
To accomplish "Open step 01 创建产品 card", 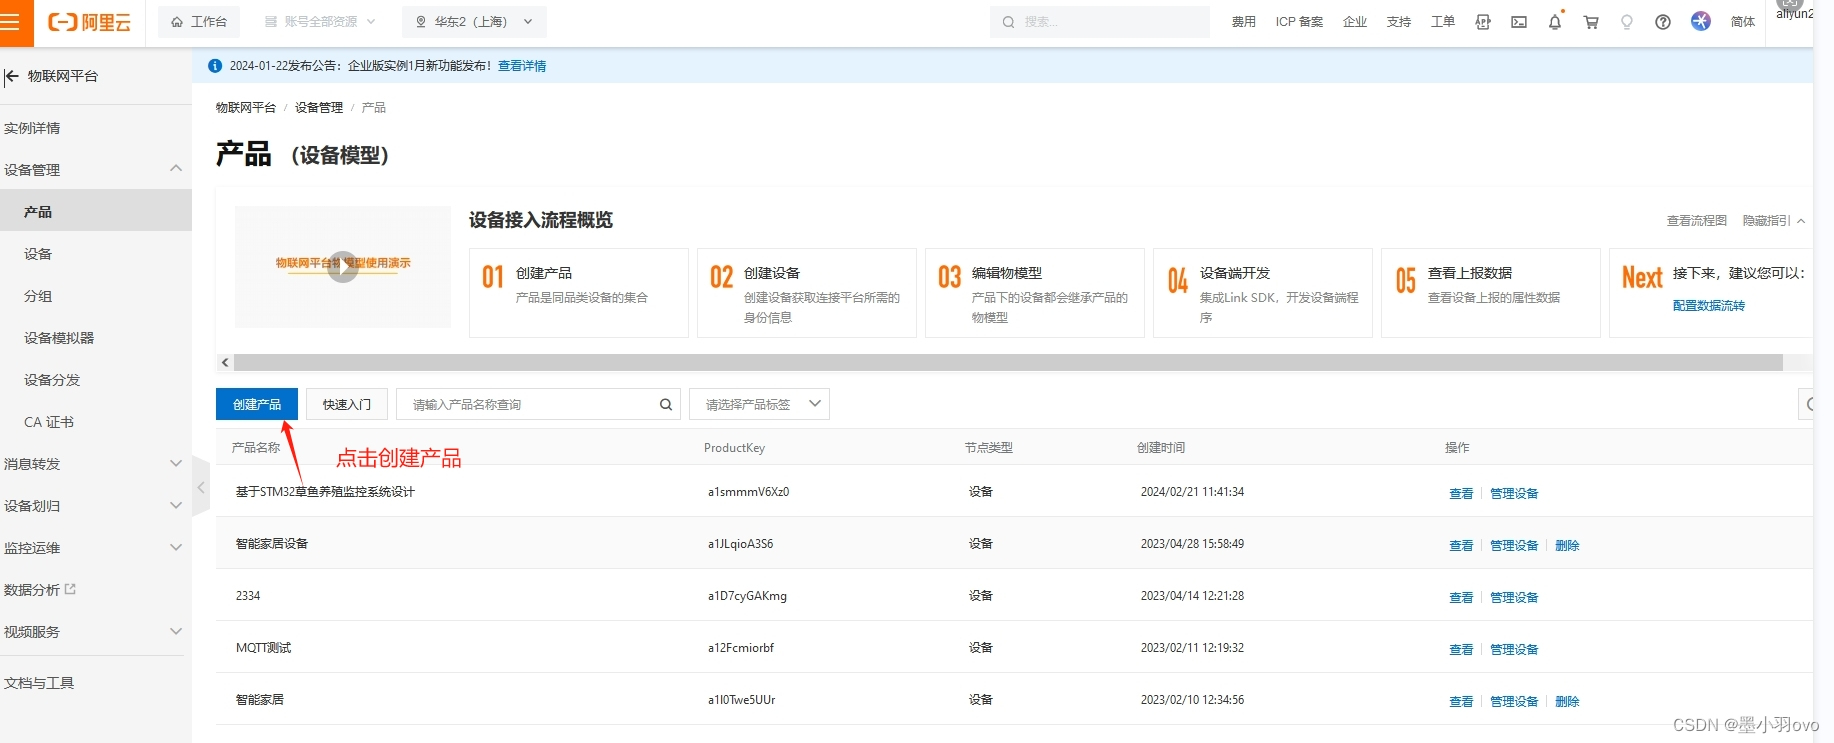I will (579, 293).
